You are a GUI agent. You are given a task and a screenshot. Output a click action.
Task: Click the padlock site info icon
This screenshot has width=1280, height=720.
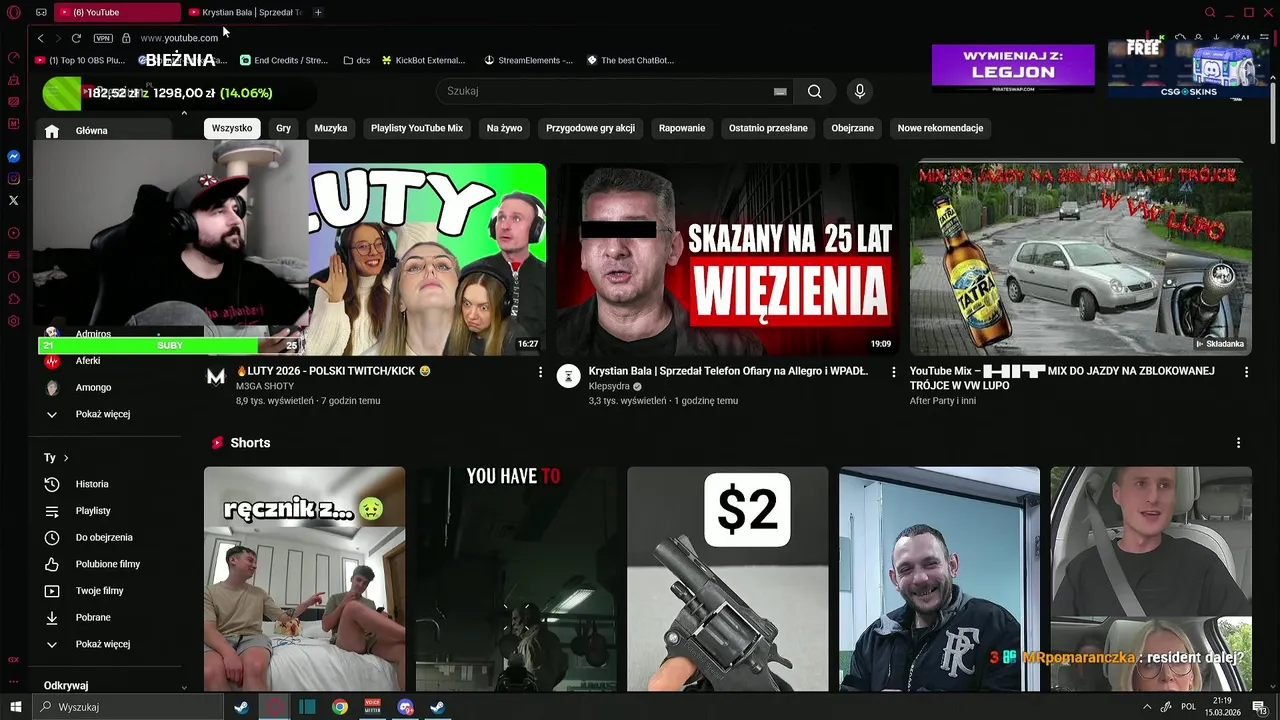[x=126, y=38]
